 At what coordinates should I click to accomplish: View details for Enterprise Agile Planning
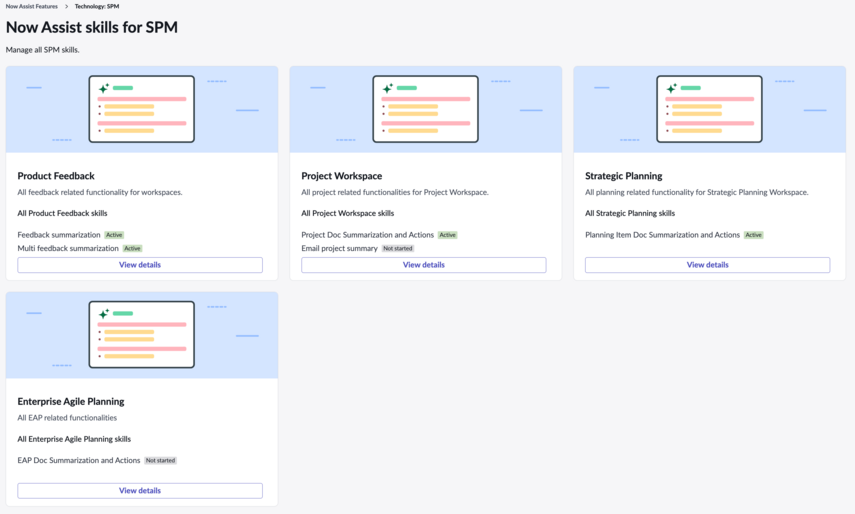(x=140, y=491)
